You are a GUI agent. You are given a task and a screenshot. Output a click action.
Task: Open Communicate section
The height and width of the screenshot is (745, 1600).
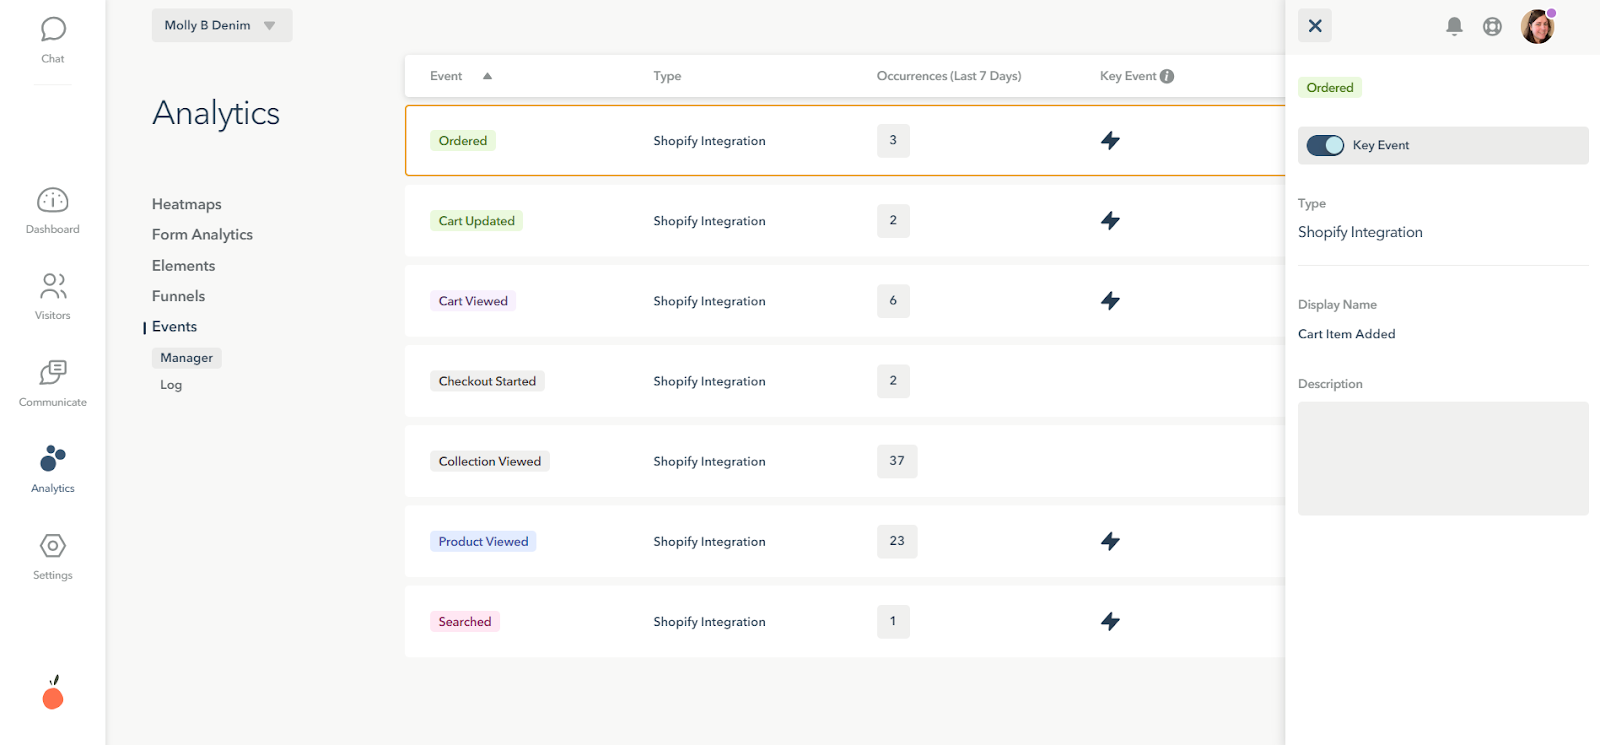53,384
